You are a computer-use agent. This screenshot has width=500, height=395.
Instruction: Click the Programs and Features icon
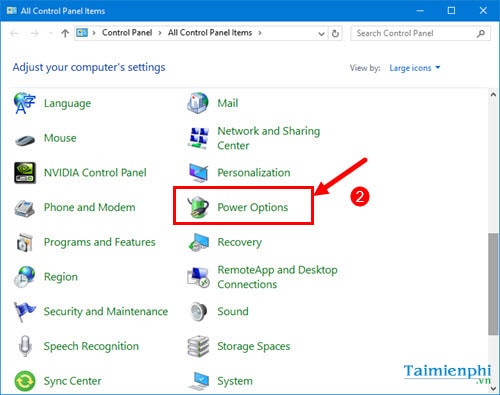coord(24,242)
